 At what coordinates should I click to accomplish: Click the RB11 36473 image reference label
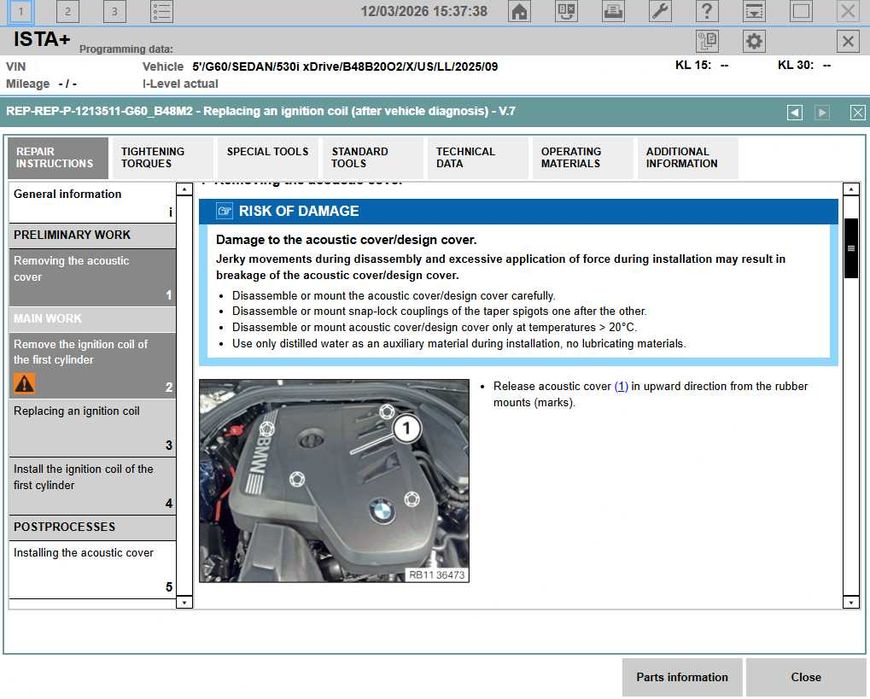click(x=437, y=575)
